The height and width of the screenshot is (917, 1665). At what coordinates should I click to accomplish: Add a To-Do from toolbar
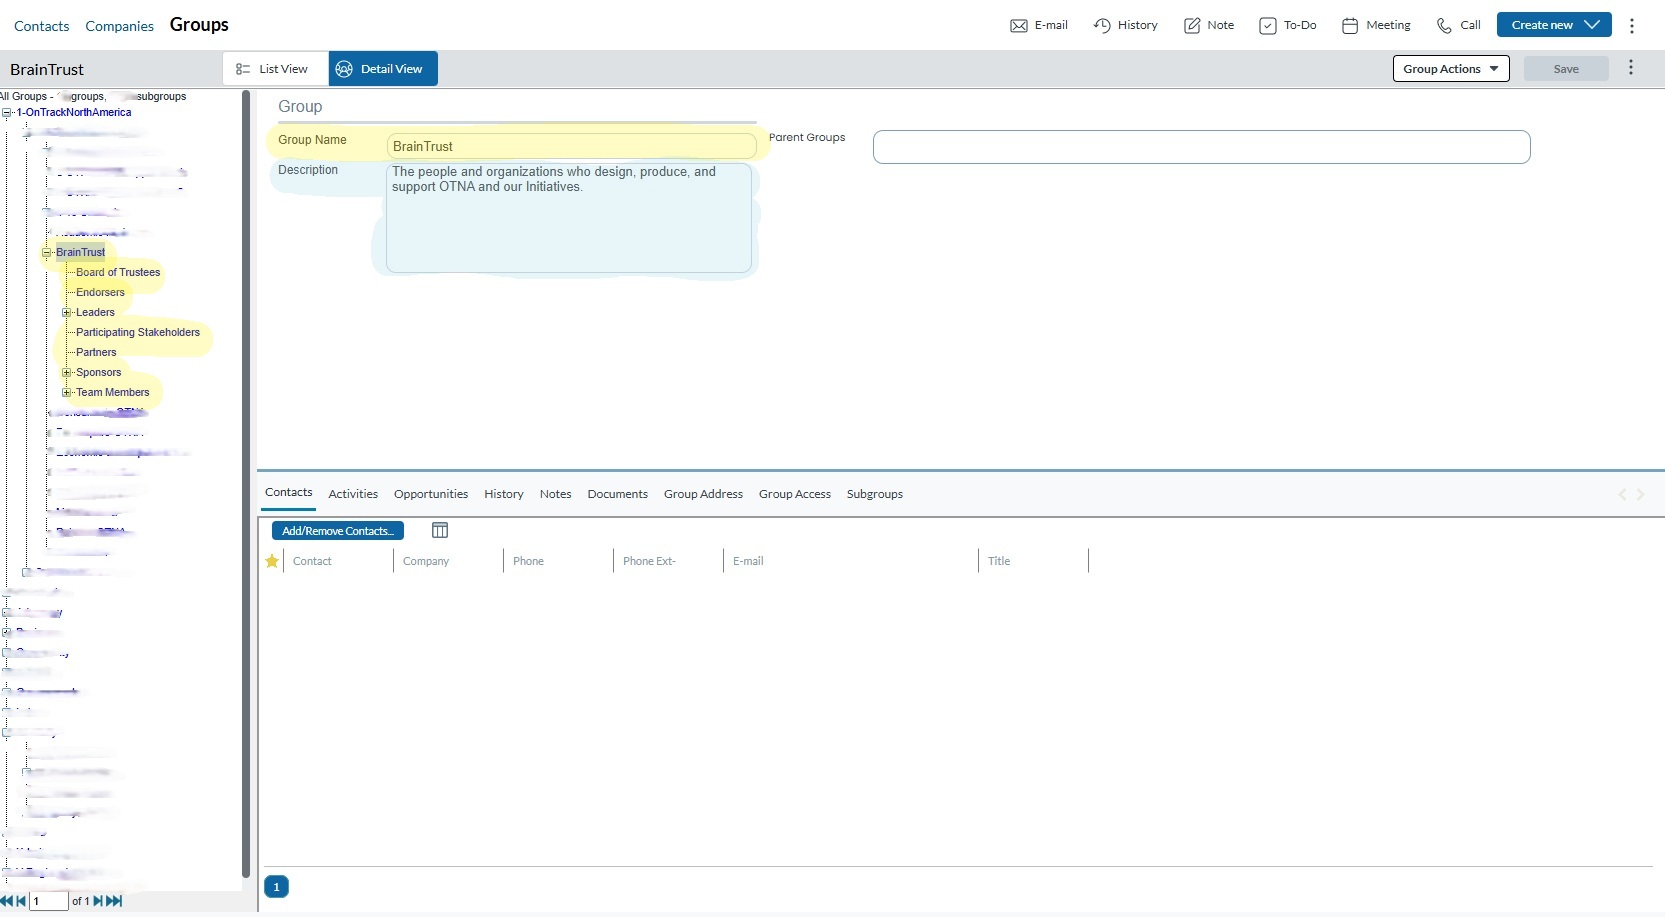tap(1268, 26)
